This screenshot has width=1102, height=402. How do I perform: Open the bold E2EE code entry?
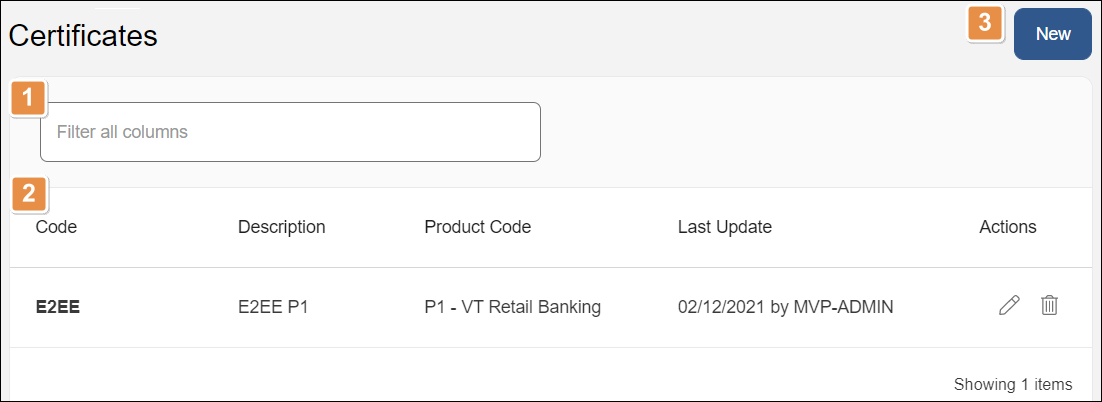[58, 307]
